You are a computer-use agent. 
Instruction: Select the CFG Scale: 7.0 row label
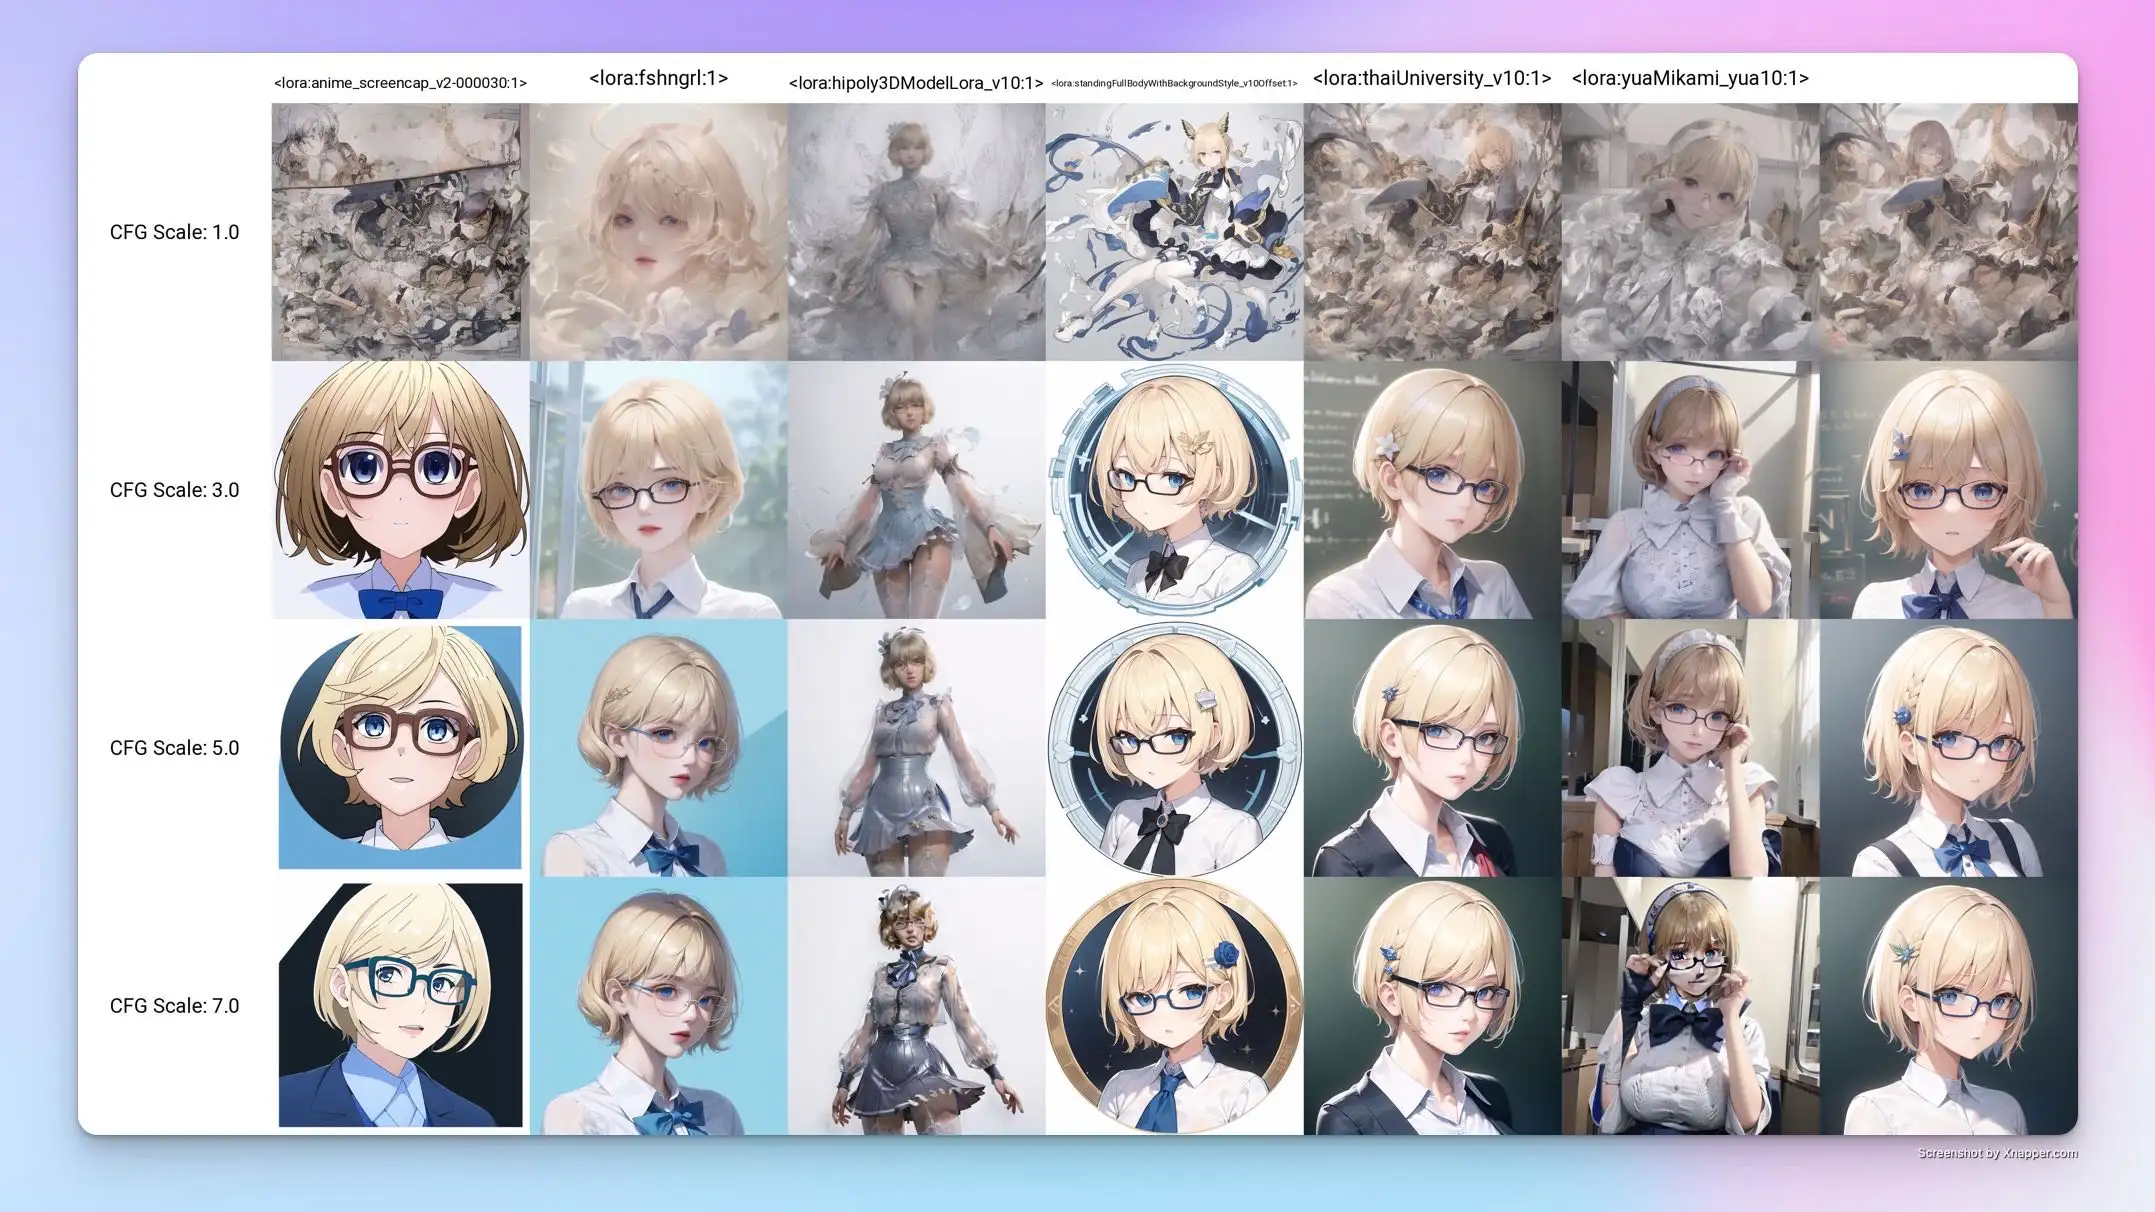point(174,1006)
